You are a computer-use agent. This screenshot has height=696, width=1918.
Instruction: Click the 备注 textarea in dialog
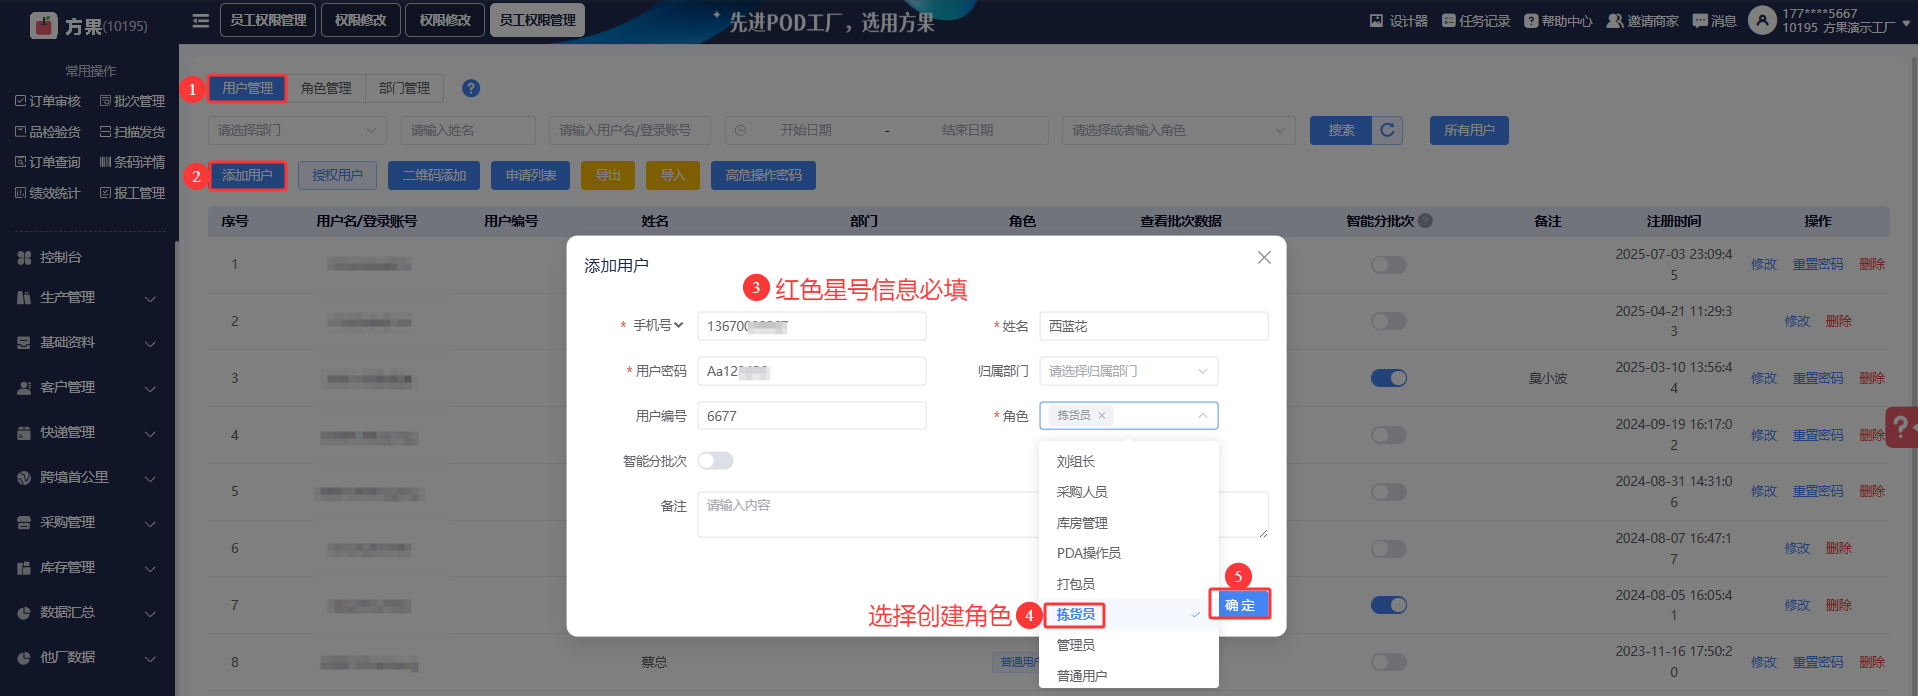(x=983, y=514)
